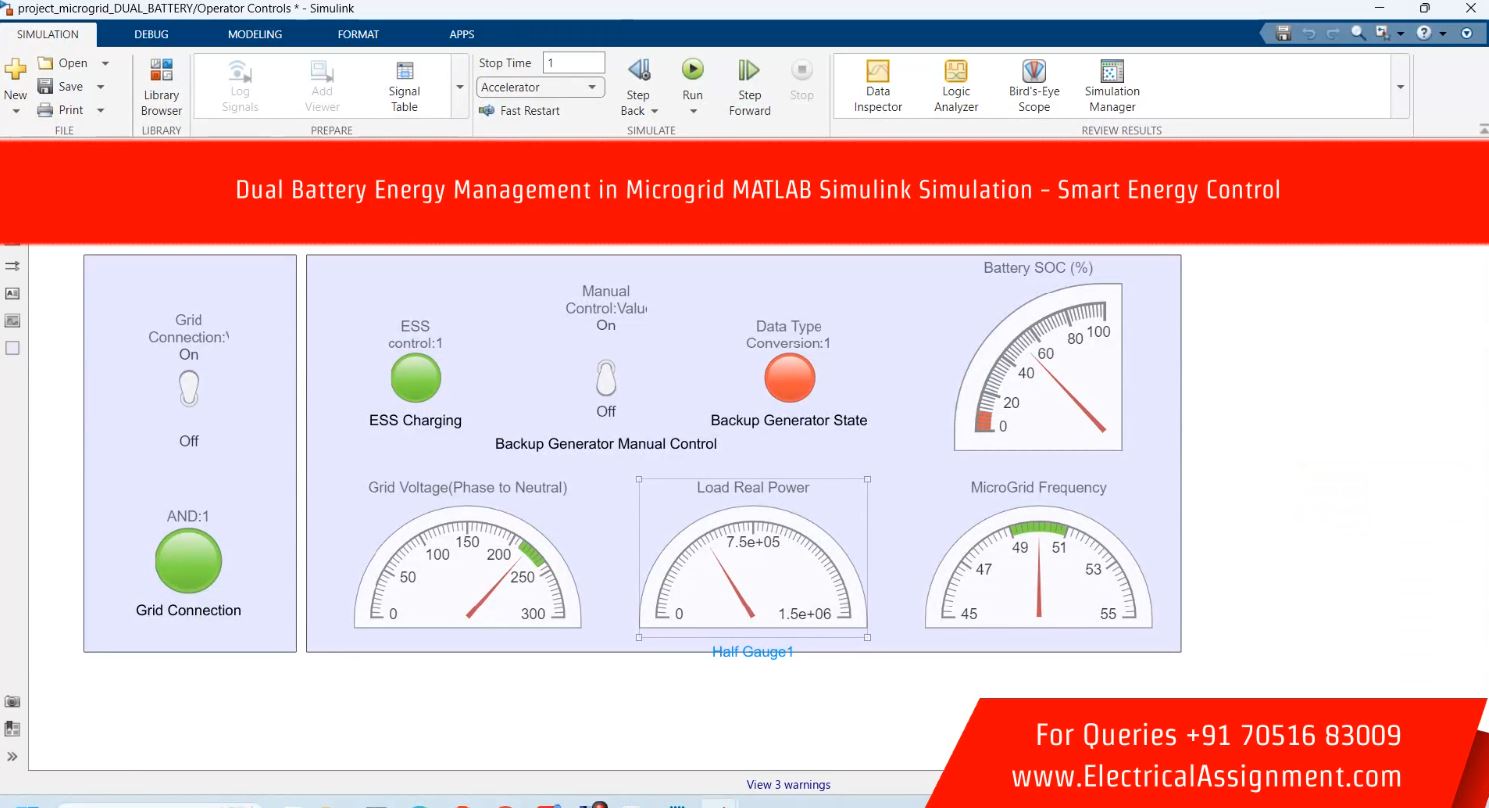
Task: Open the Bird's-Eye Scope
Action: coord(1033,86)
